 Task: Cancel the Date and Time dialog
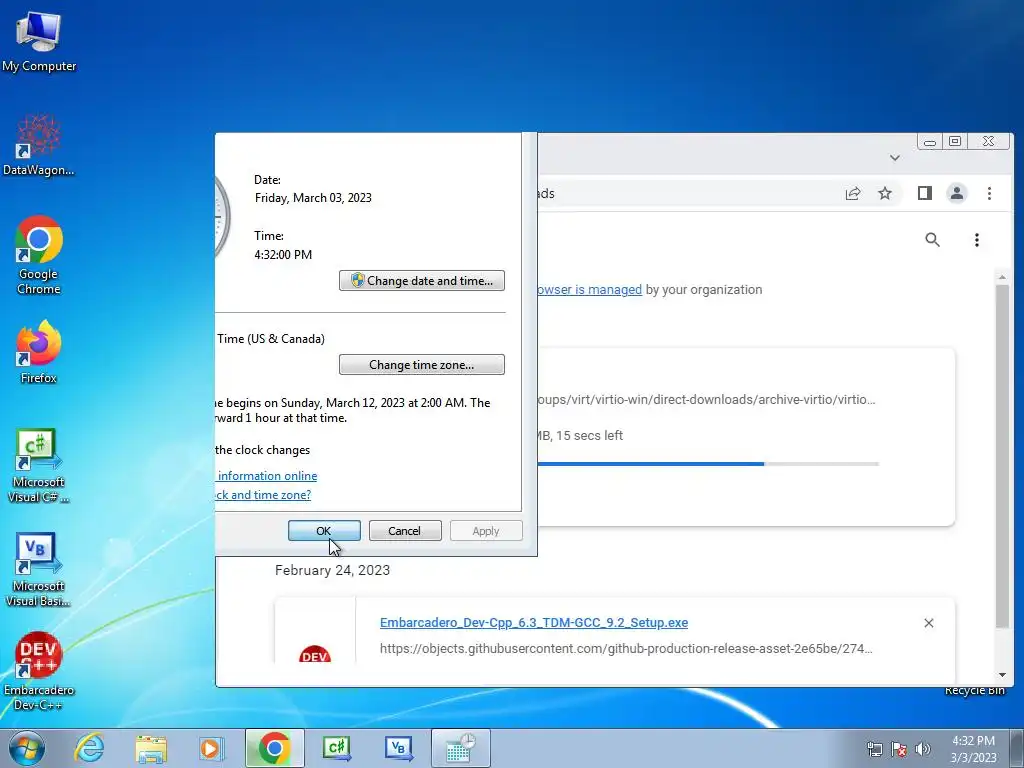coord(405,531)
